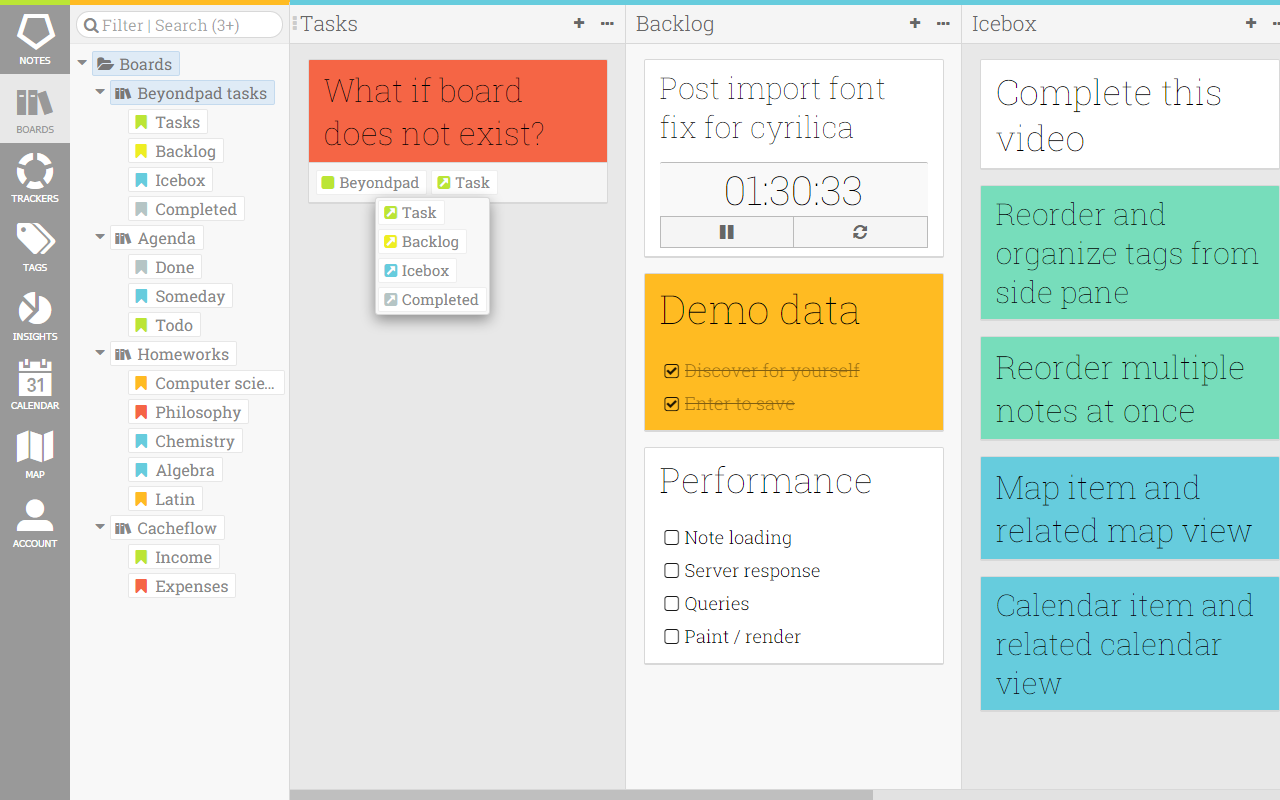Pause the running note timer
The height and width of the screenshot is (800, 1280).
(727, 232)
